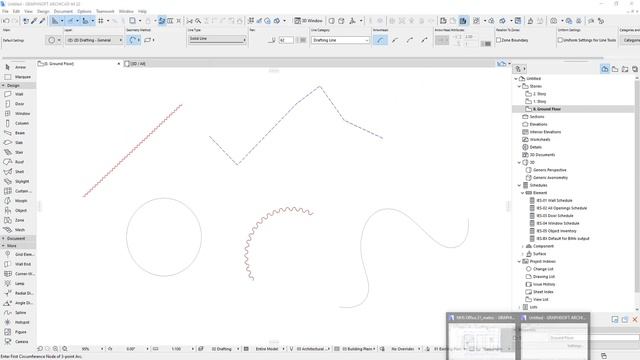The height and width of the screenshot is (360, 640).
Task: Select Worksheets in the Navigator tree
Action: (540, 140)
